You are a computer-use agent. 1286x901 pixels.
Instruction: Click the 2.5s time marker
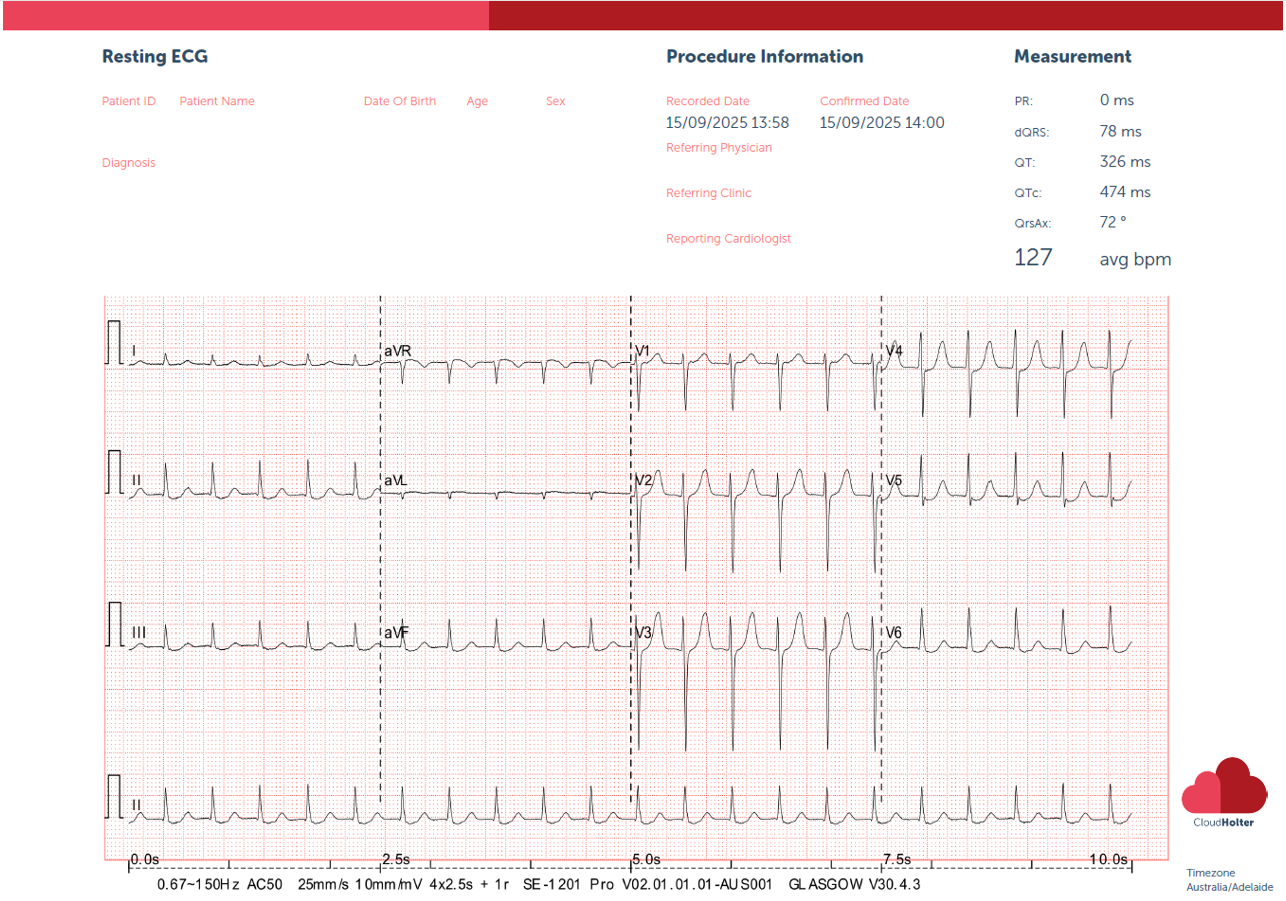coord(395,859)
